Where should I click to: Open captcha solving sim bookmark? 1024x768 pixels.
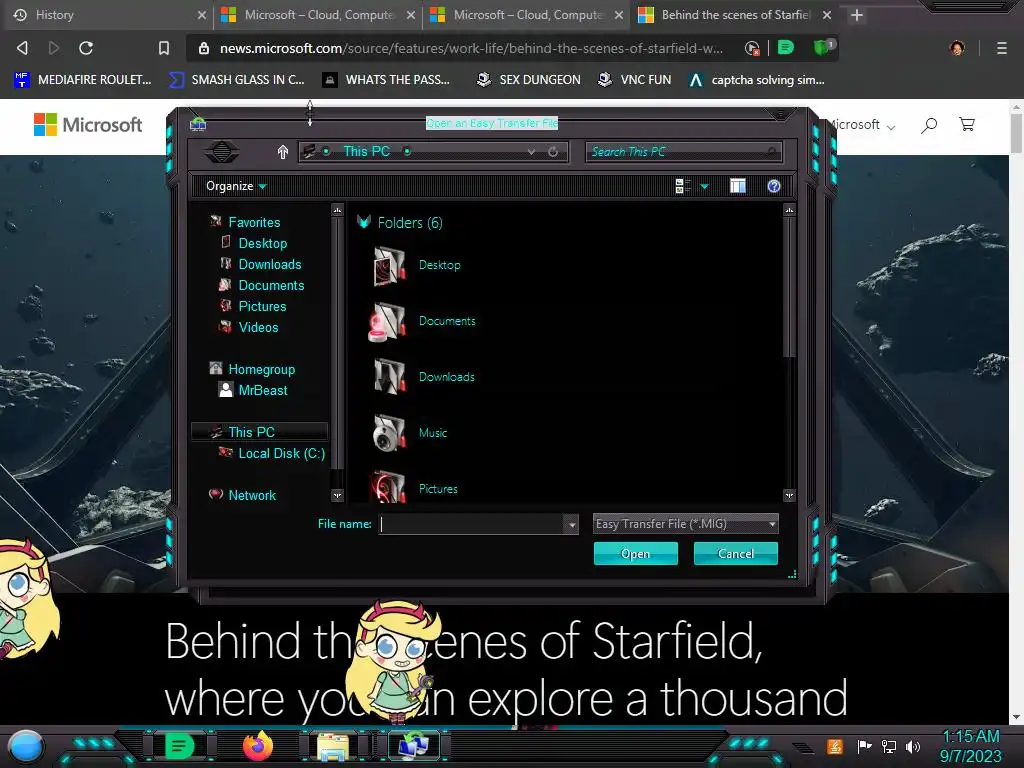point(757,80)
